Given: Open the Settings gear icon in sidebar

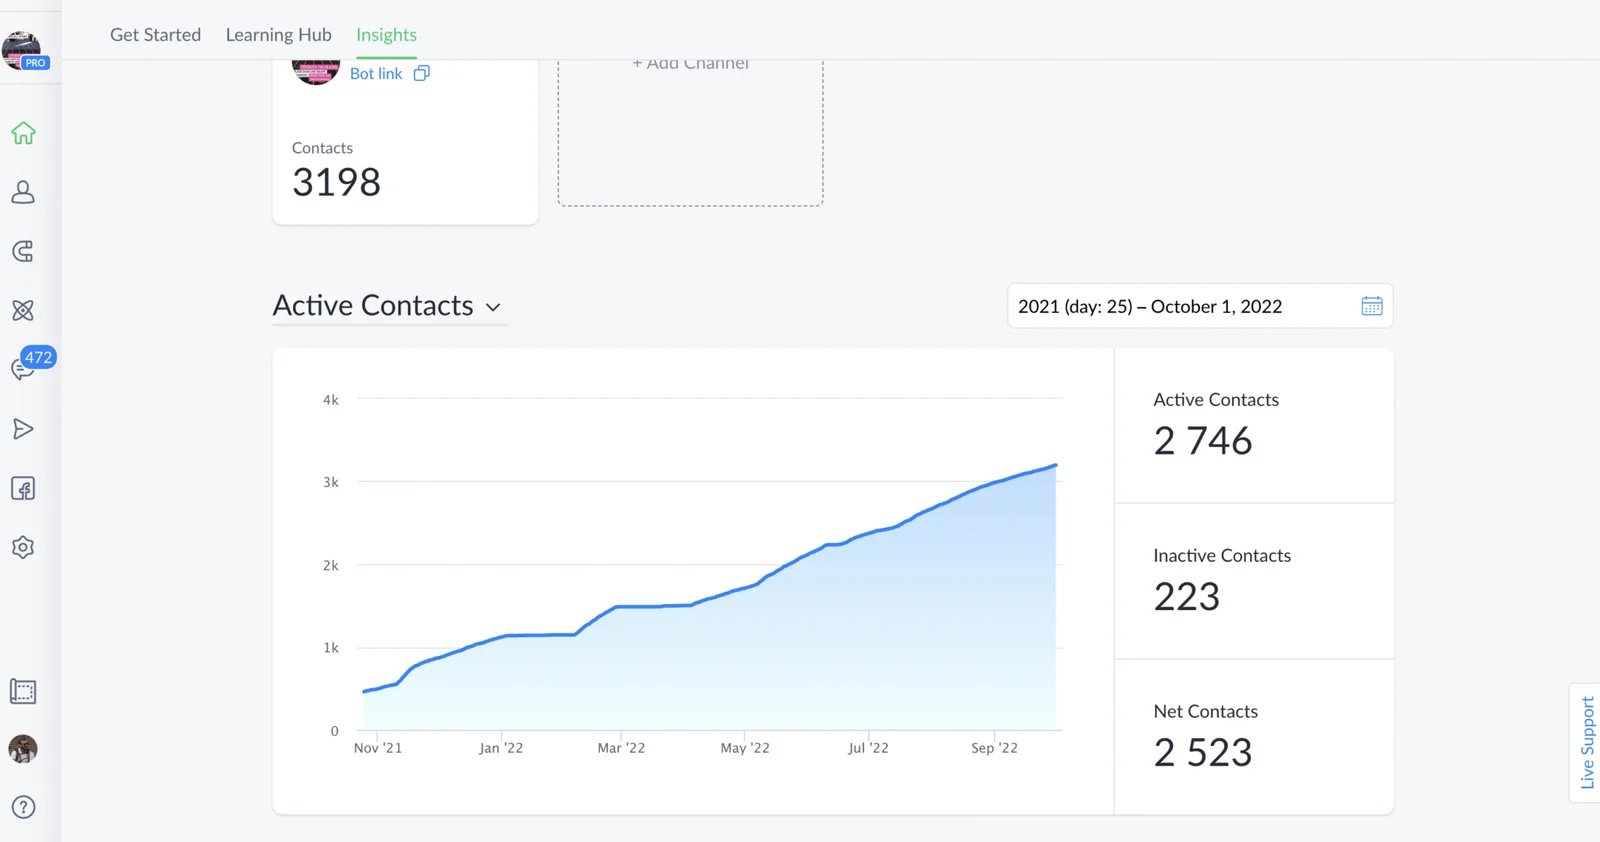Looking at the screenshot, I should (x=23, y=547).
